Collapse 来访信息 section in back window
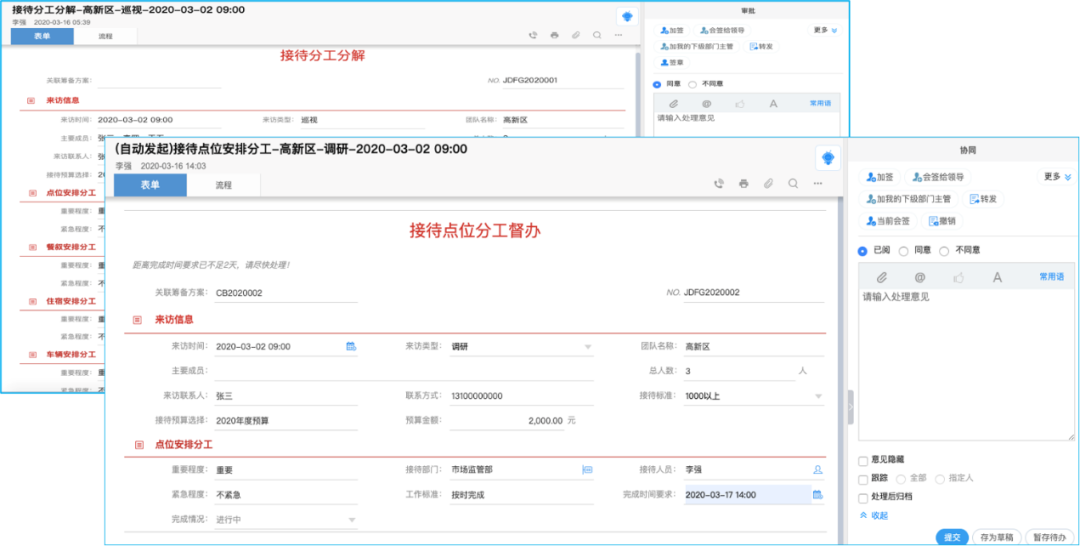This screenshot has width=1080, height=546. click(30, 101)
